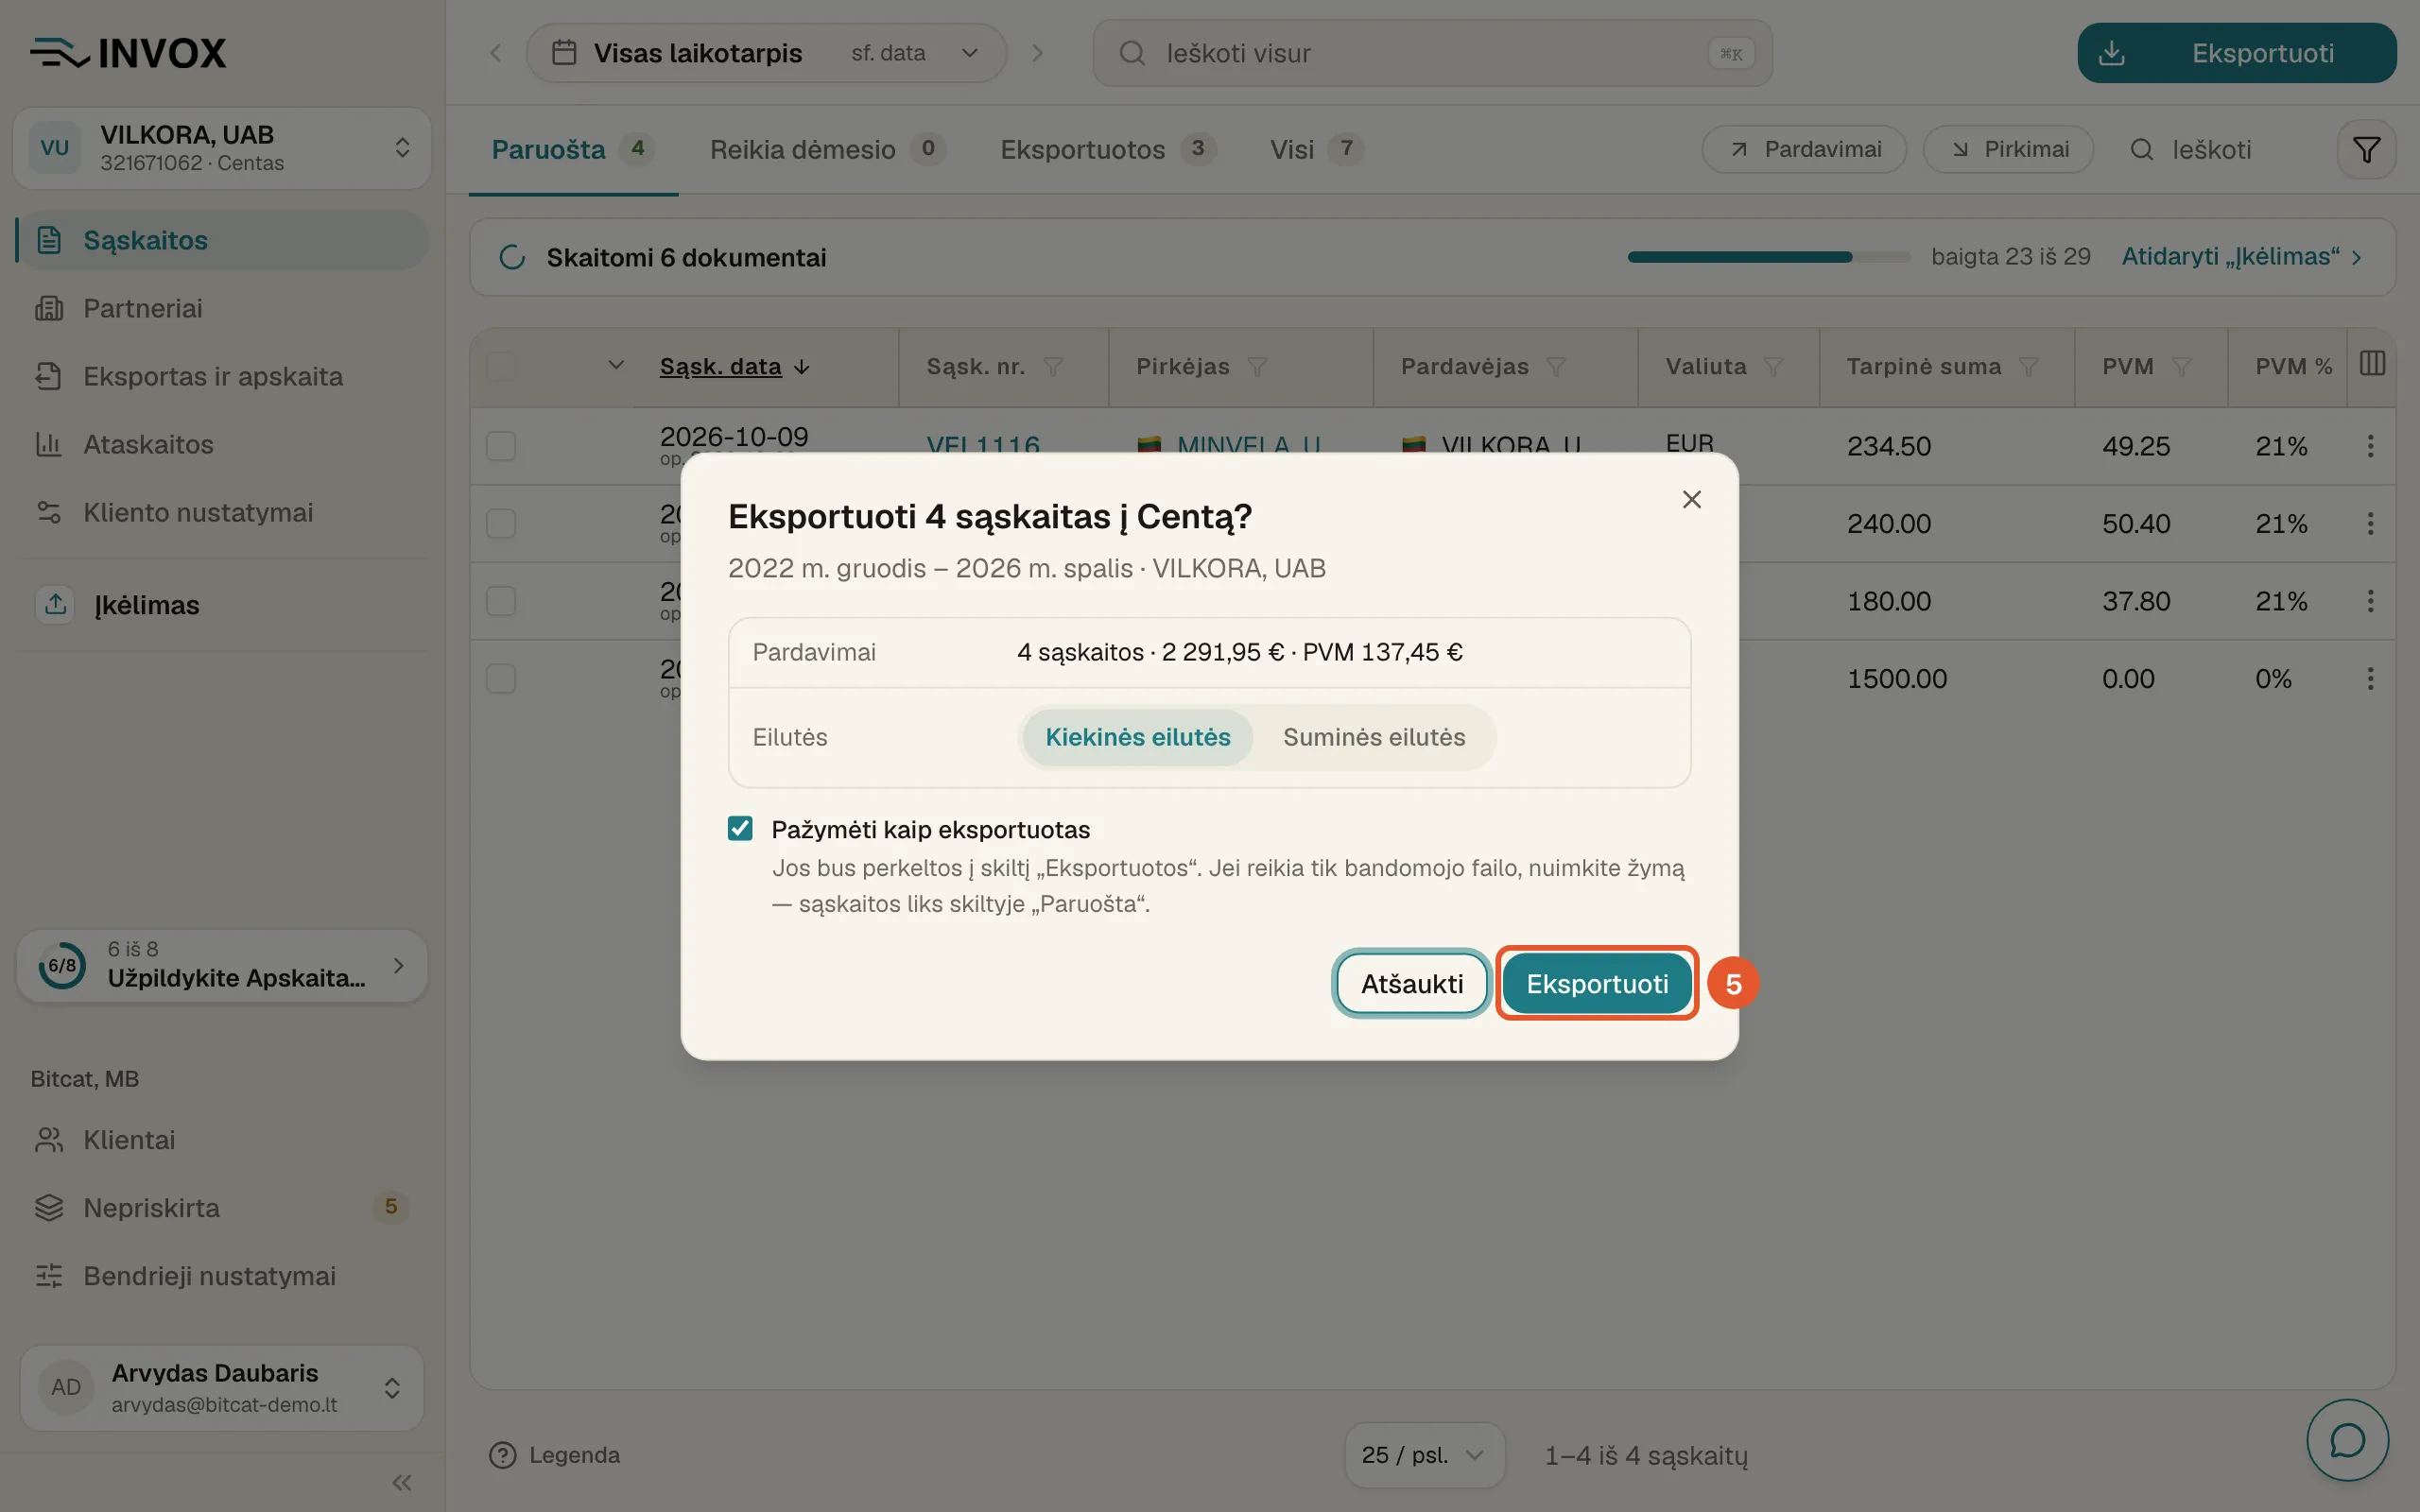Switch to Visi tab

[x=1316, y=150]
